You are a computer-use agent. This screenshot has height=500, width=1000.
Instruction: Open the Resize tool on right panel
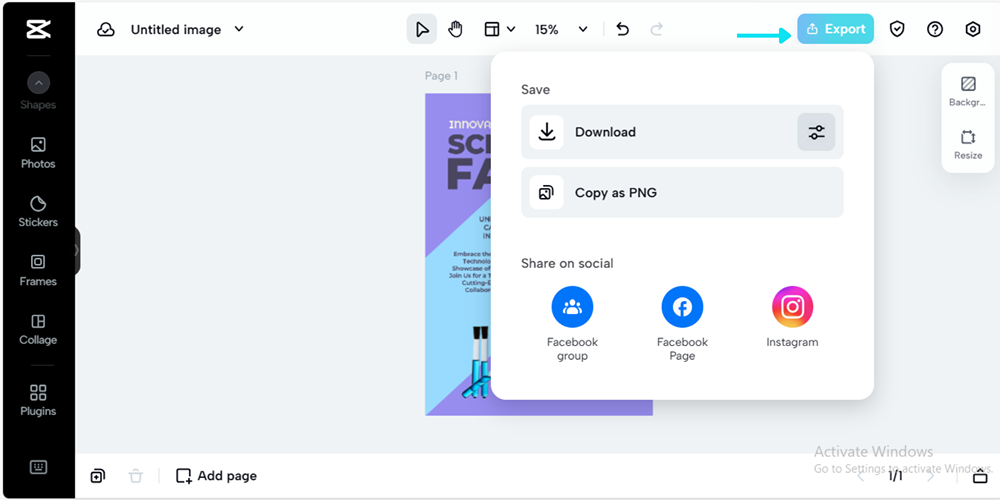tap(968, 145)
